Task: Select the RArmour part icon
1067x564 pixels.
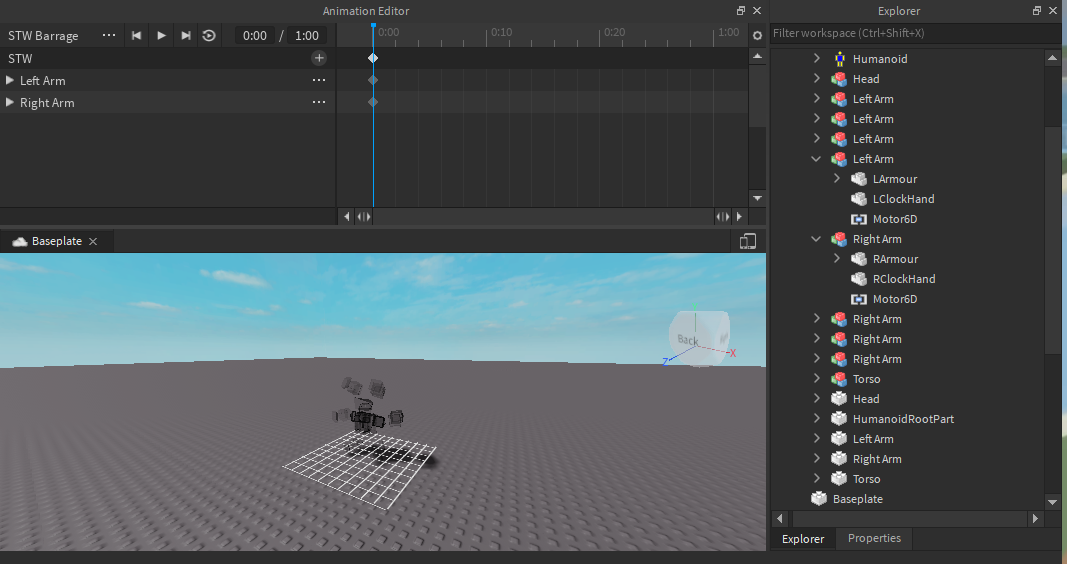Action: [859, 259]
